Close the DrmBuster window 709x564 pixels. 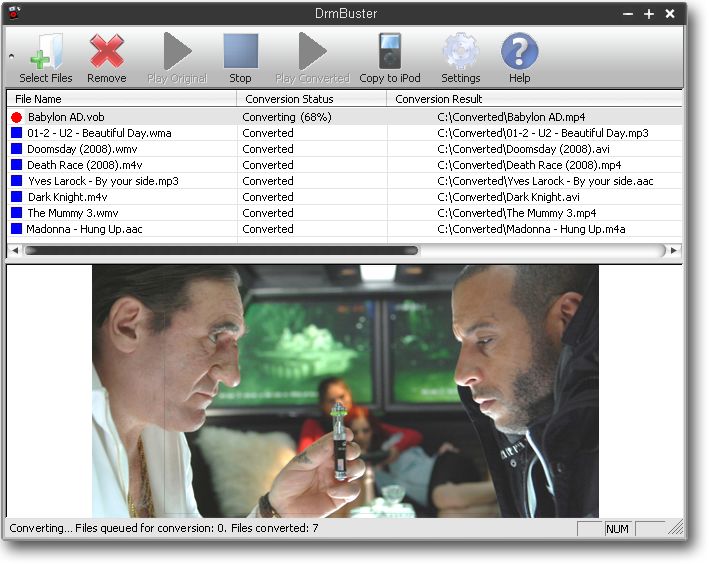point(670,14)
